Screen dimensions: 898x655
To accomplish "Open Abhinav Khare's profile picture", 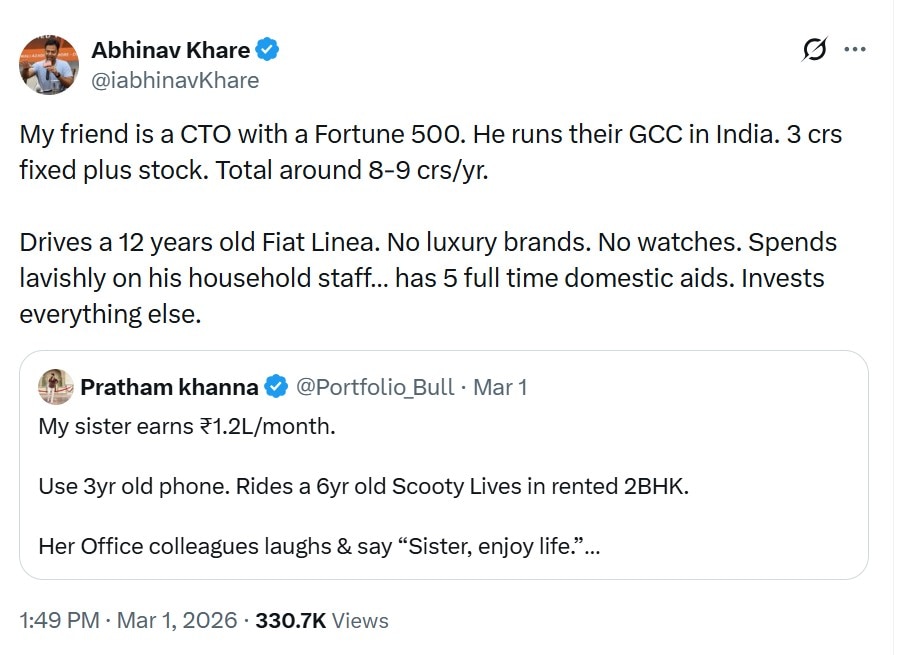I will (x=49, y=64).
